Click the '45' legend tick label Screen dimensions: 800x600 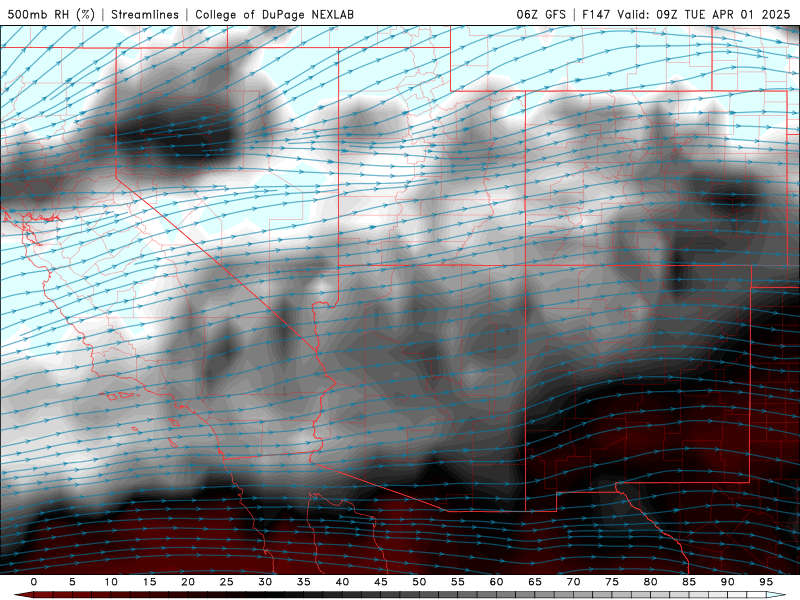tap(381, 582)
